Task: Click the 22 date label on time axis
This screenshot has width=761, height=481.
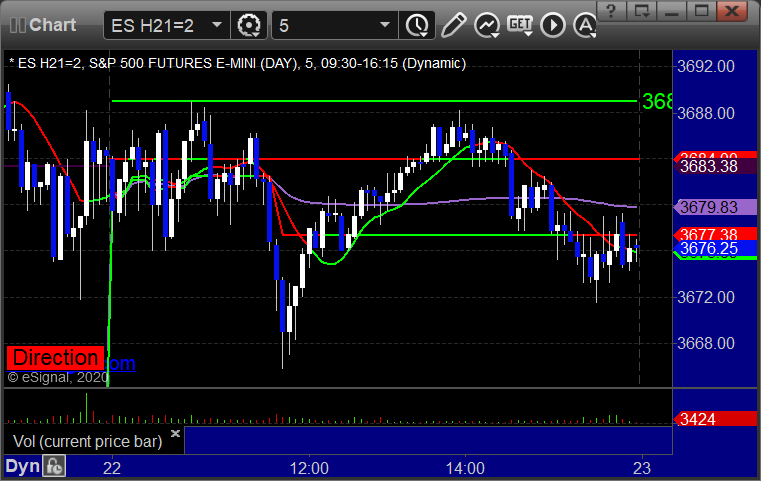Action: click(x=112, y=468)
